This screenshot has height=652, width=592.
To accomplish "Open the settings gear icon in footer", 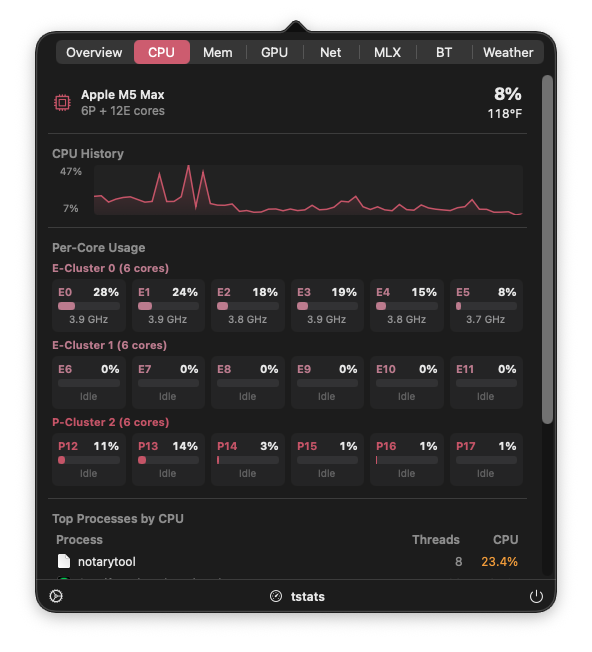I will 56,596.
